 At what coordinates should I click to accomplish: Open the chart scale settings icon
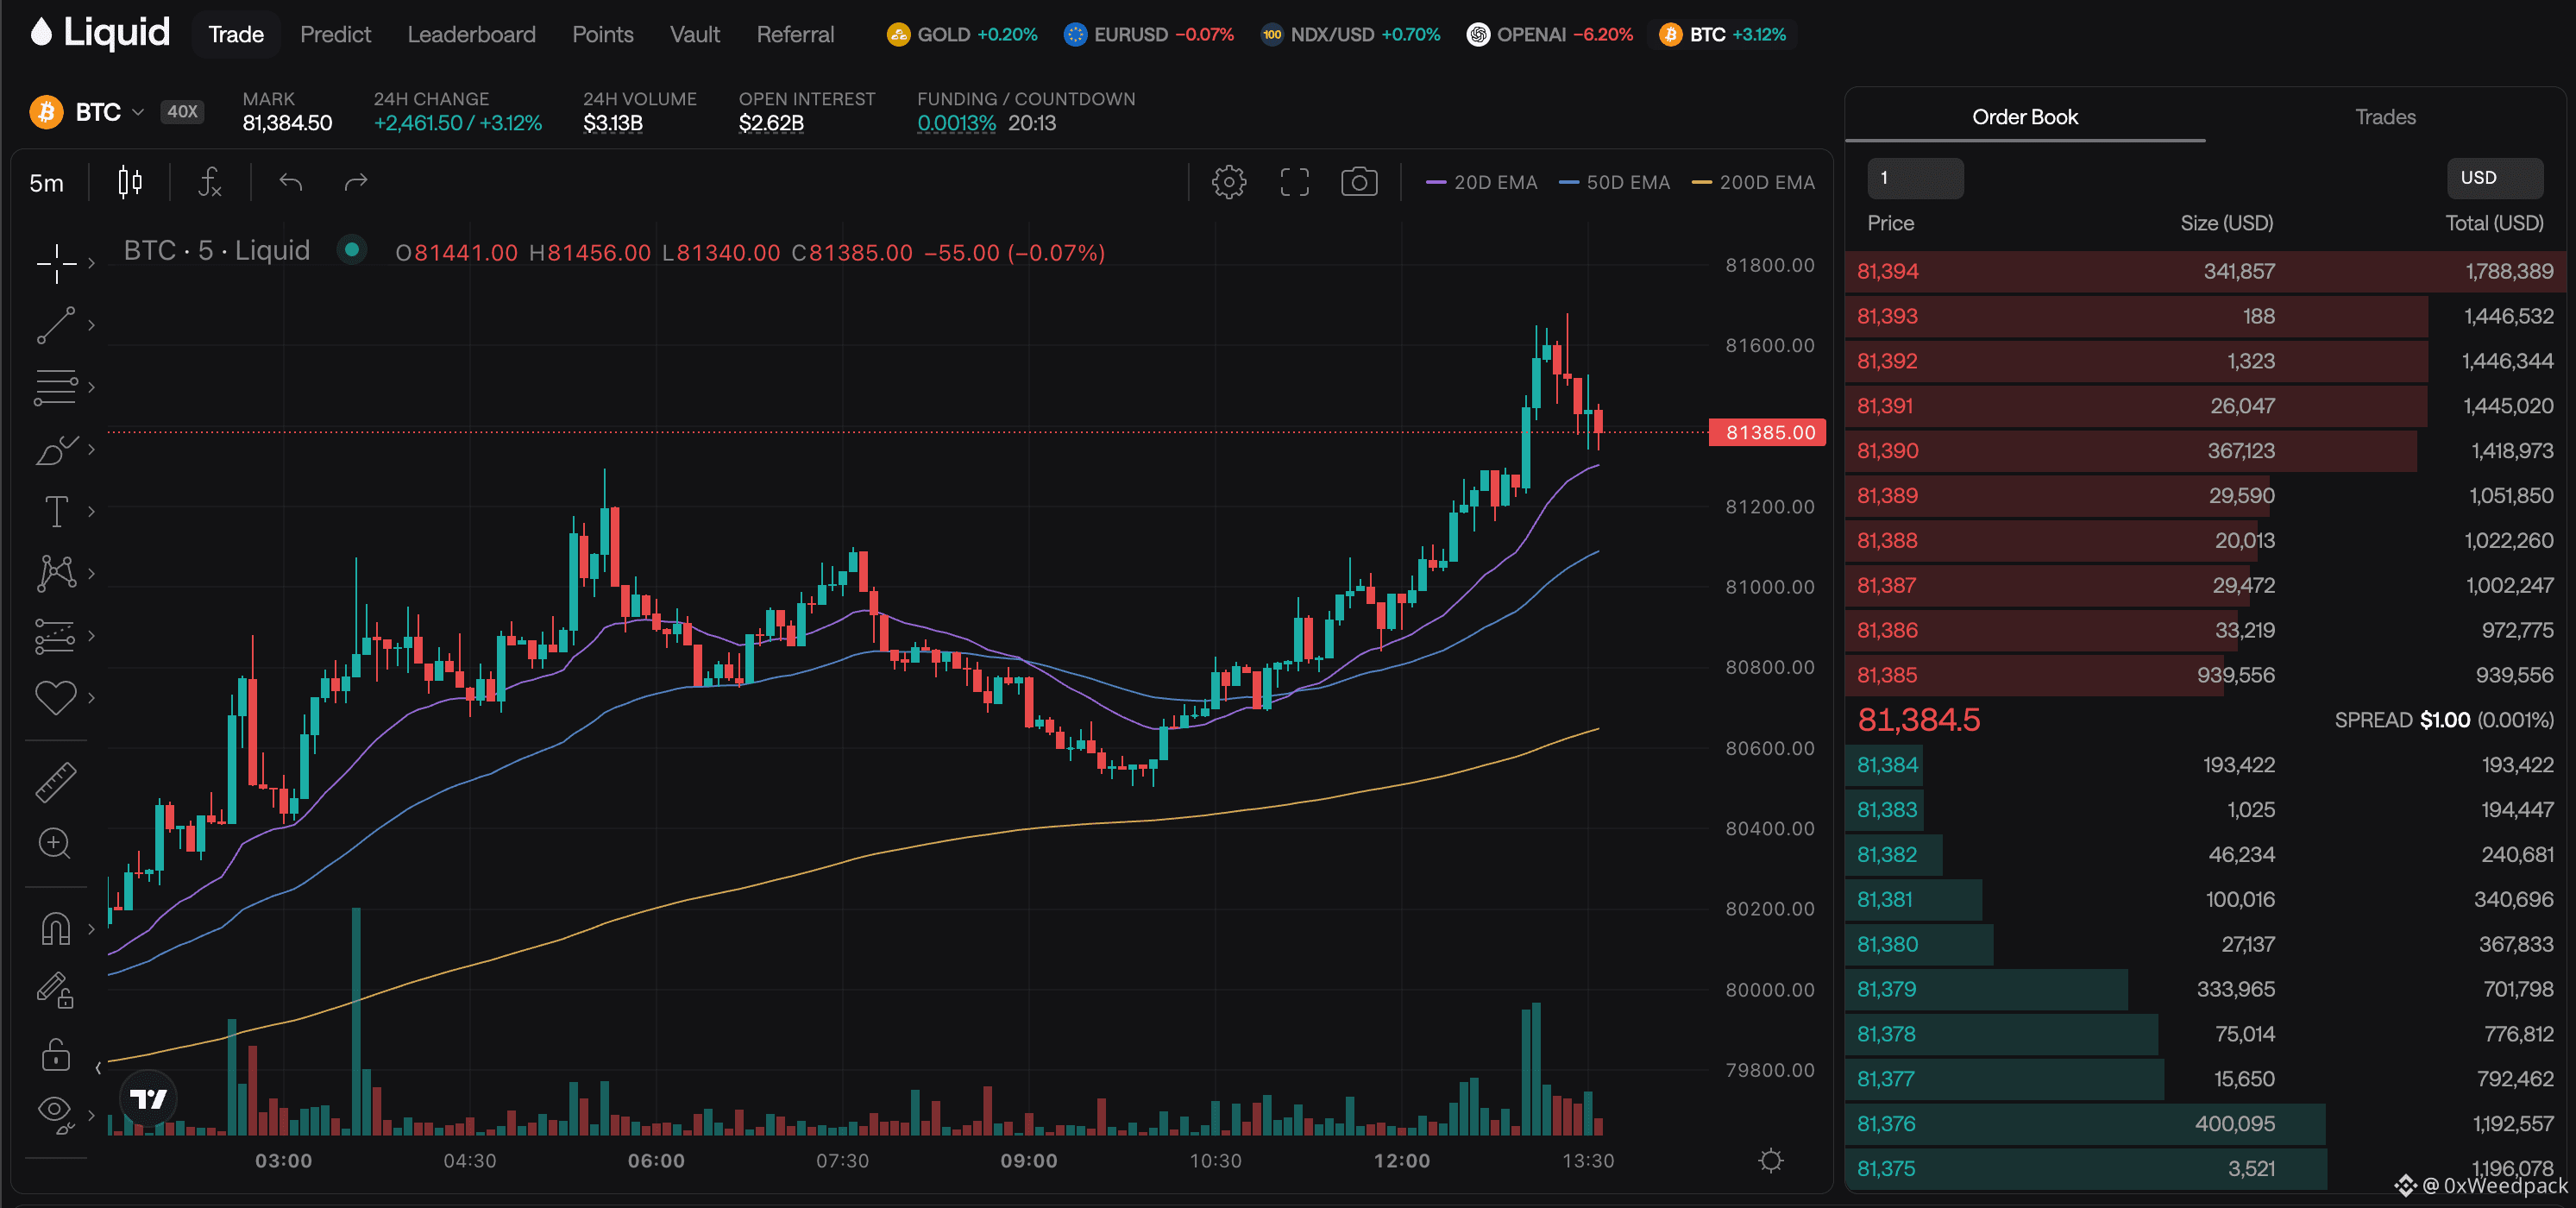click(x=1771, y=1161)
